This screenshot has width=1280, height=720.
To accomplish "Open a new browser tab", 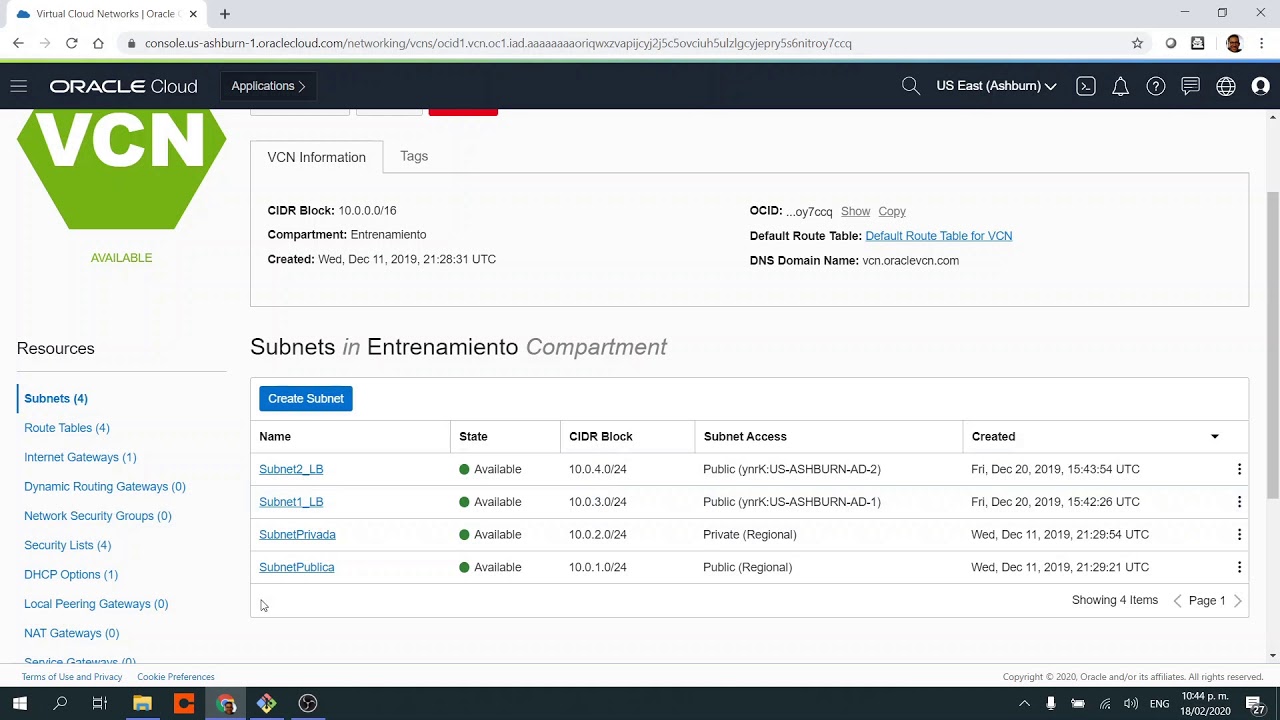I will tap(225, 14).
